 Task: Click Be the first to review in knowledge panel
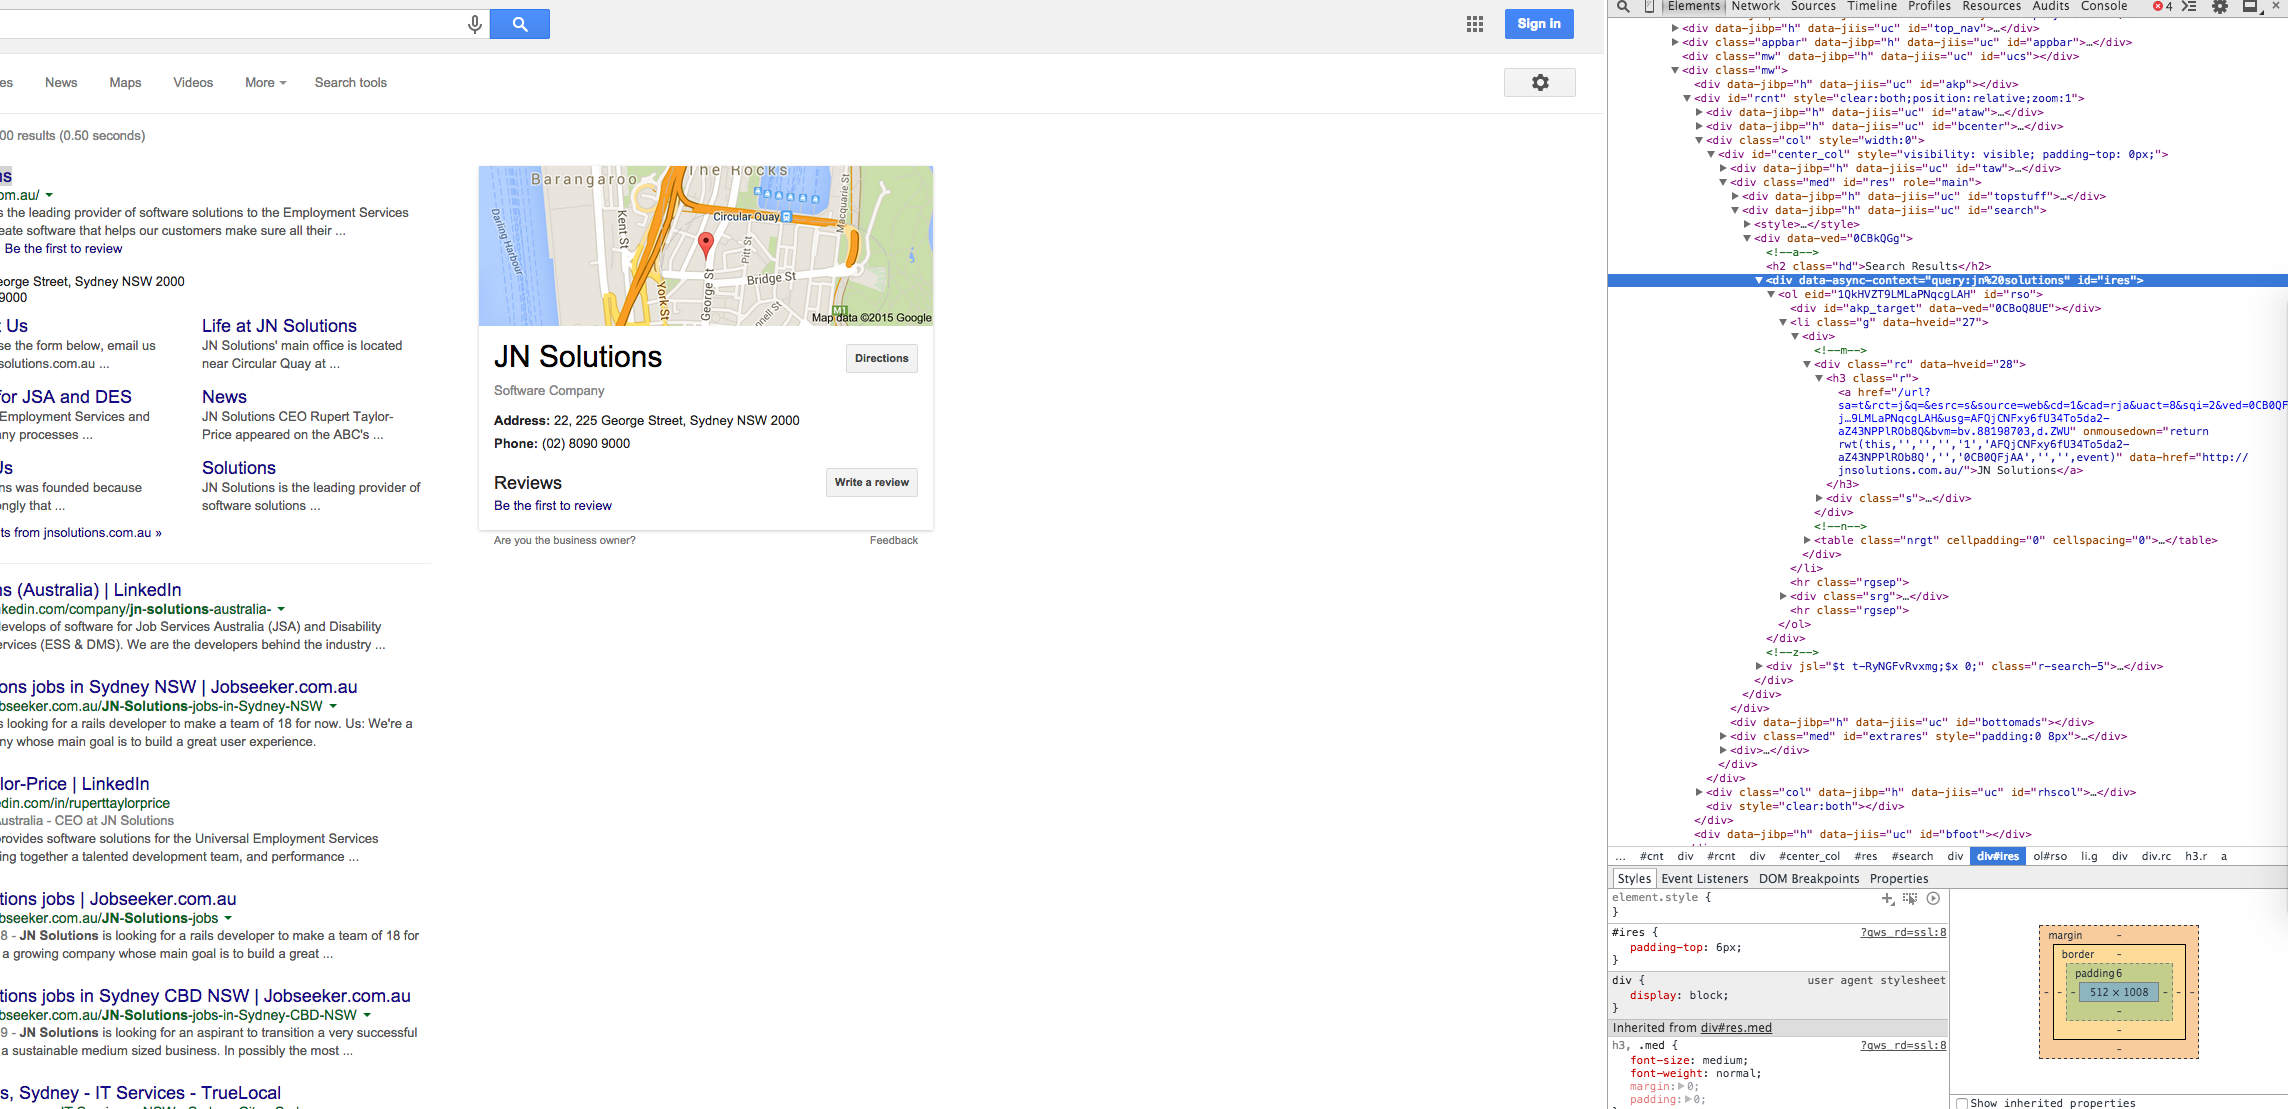click(553, 506)
